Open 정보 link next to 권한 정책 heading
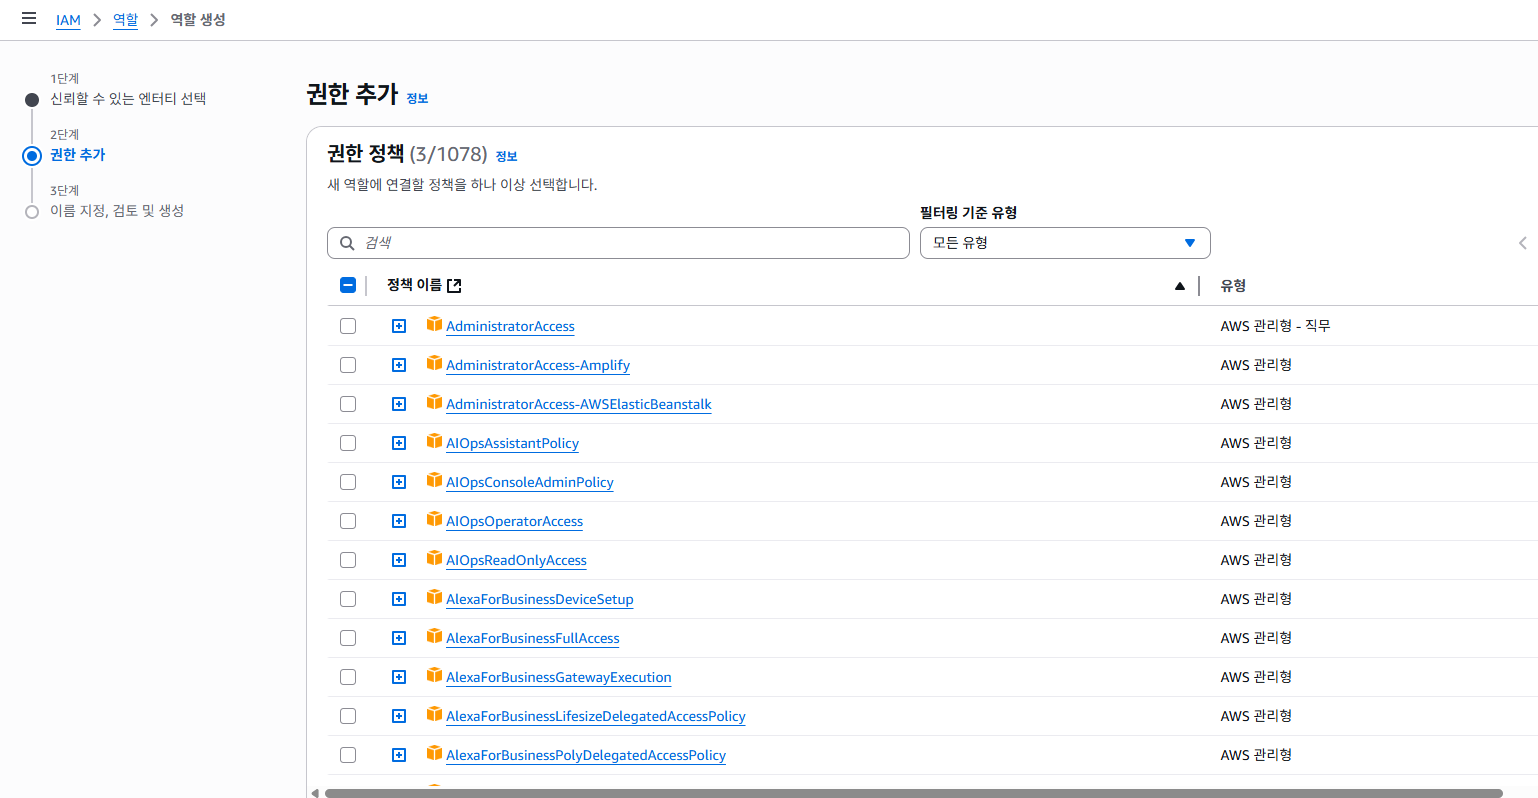 point(506,156)
